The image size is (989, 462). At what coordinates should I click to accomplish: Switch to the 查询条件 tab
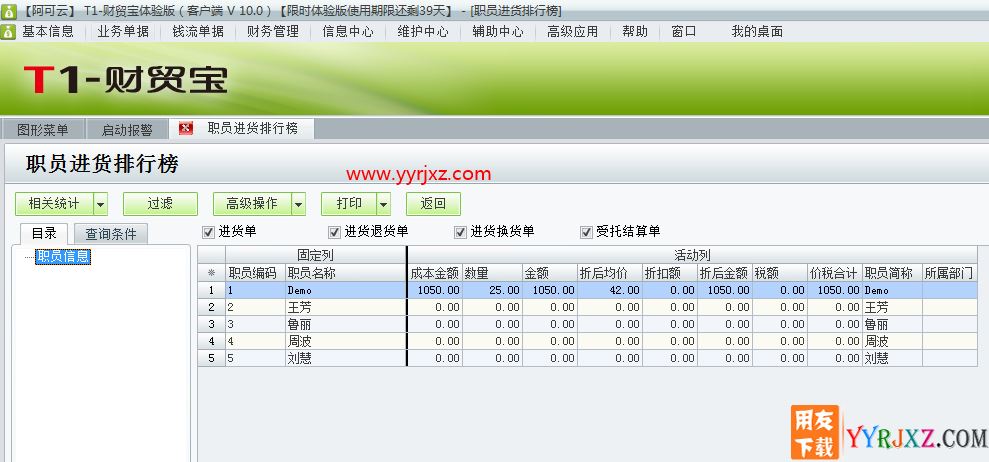pos(111,234)
